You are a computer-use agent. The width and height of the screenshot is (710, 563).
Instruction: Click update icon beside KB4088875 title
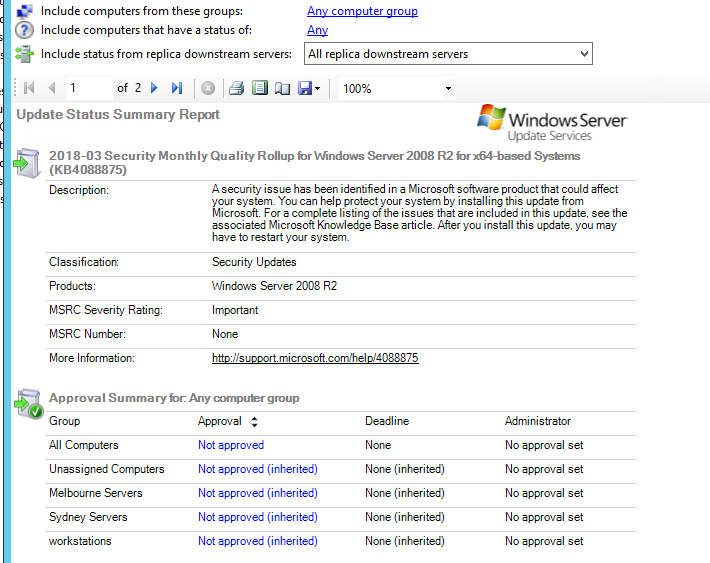click(26, 163)
